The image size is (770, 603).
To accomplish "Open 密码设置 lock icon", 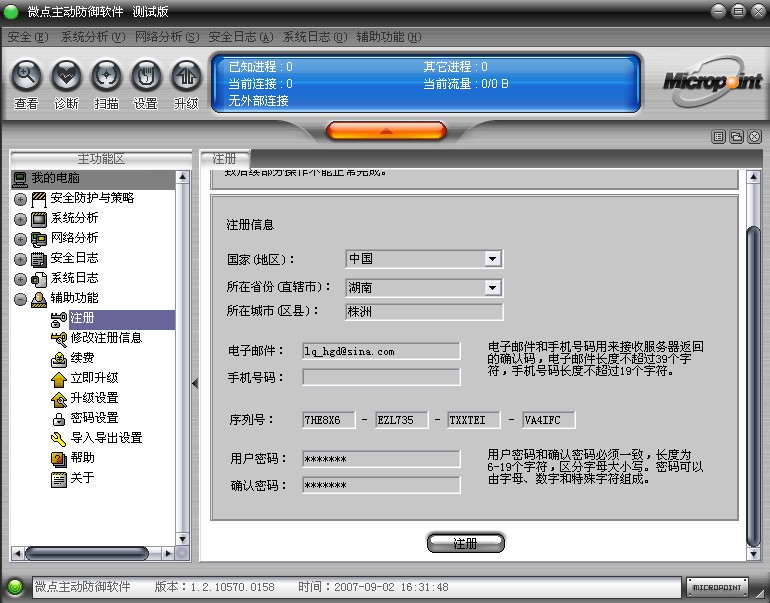I will point(59,419).
